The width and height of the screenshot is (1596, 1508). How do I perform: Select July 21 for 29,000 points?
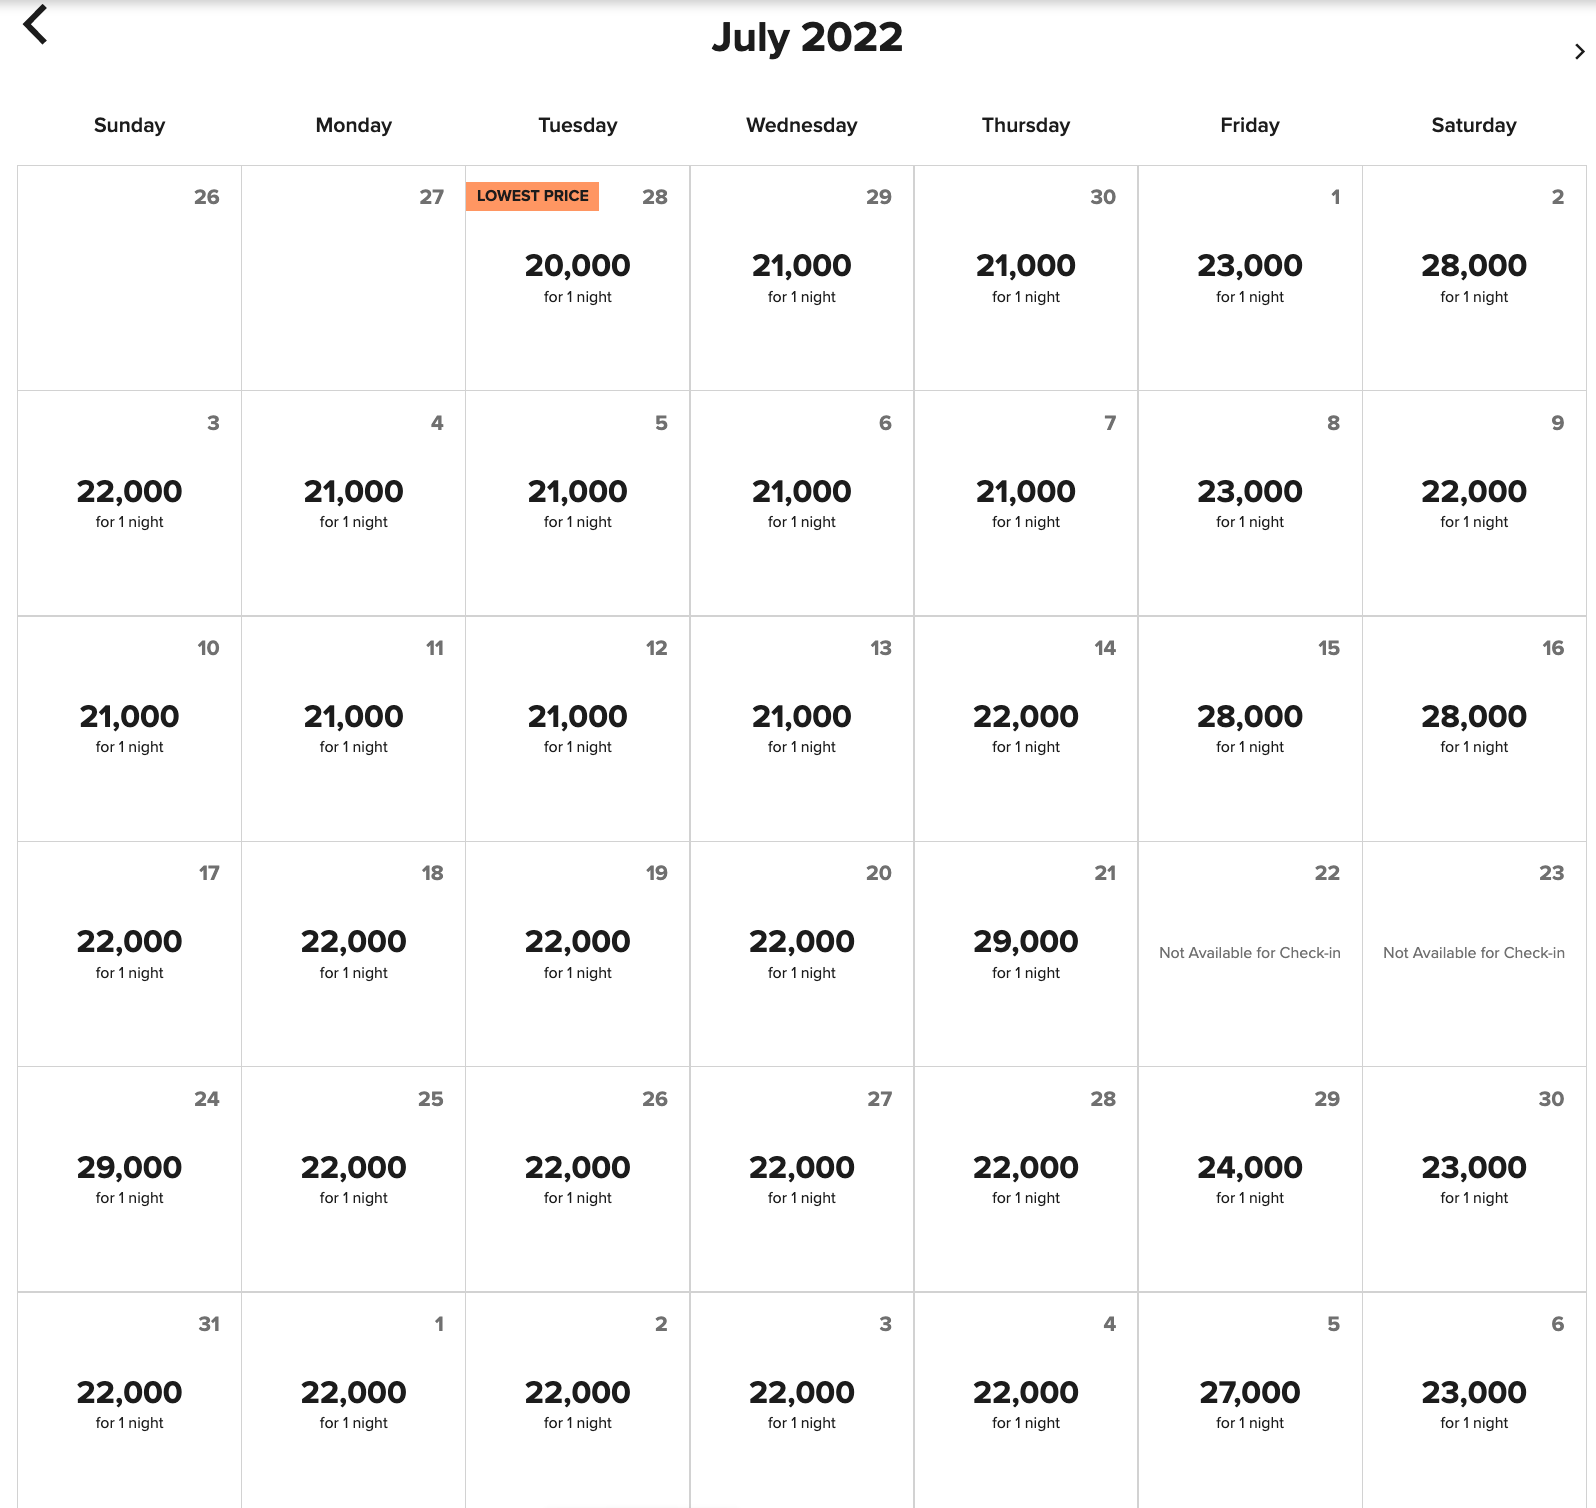click(1025, 953)
